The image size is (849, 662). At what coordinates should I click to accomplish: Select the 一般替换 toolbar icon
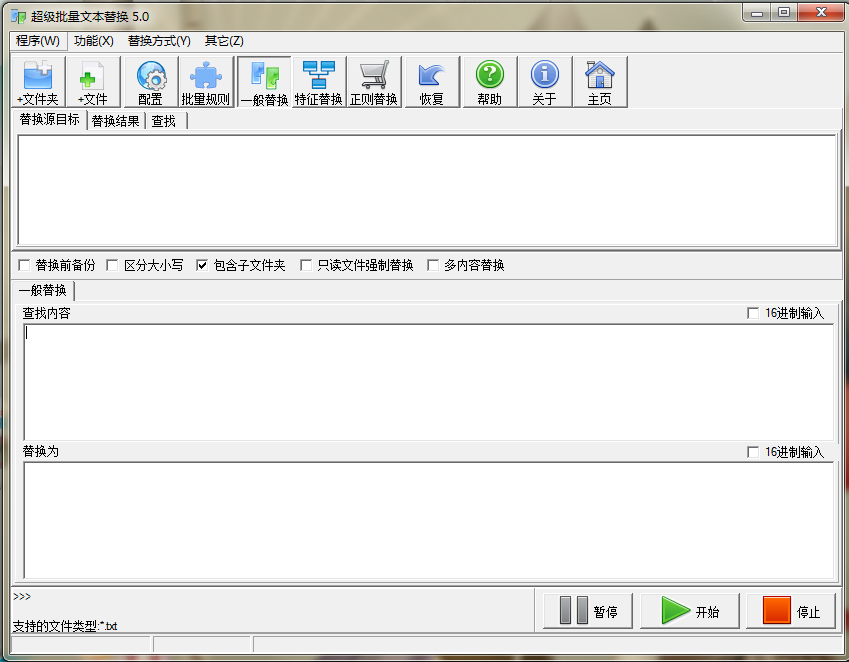click(x=264, y=82)
